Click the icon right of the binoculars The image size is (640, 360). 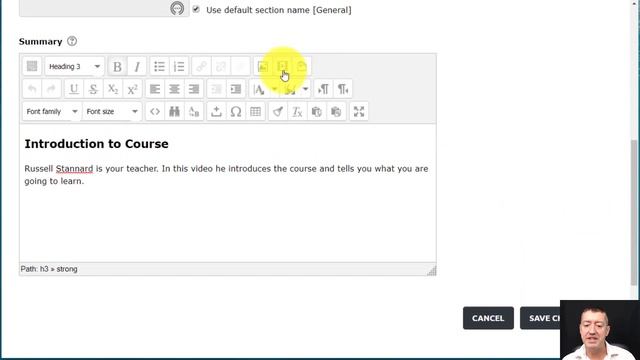[x=194, y=111]
